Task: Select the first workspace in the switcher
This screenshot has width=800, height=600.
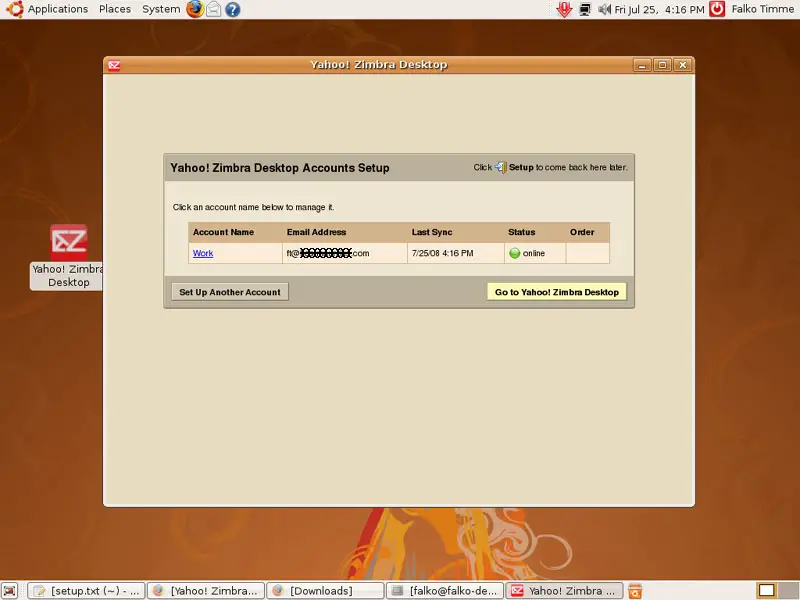Action: point(766,591)
